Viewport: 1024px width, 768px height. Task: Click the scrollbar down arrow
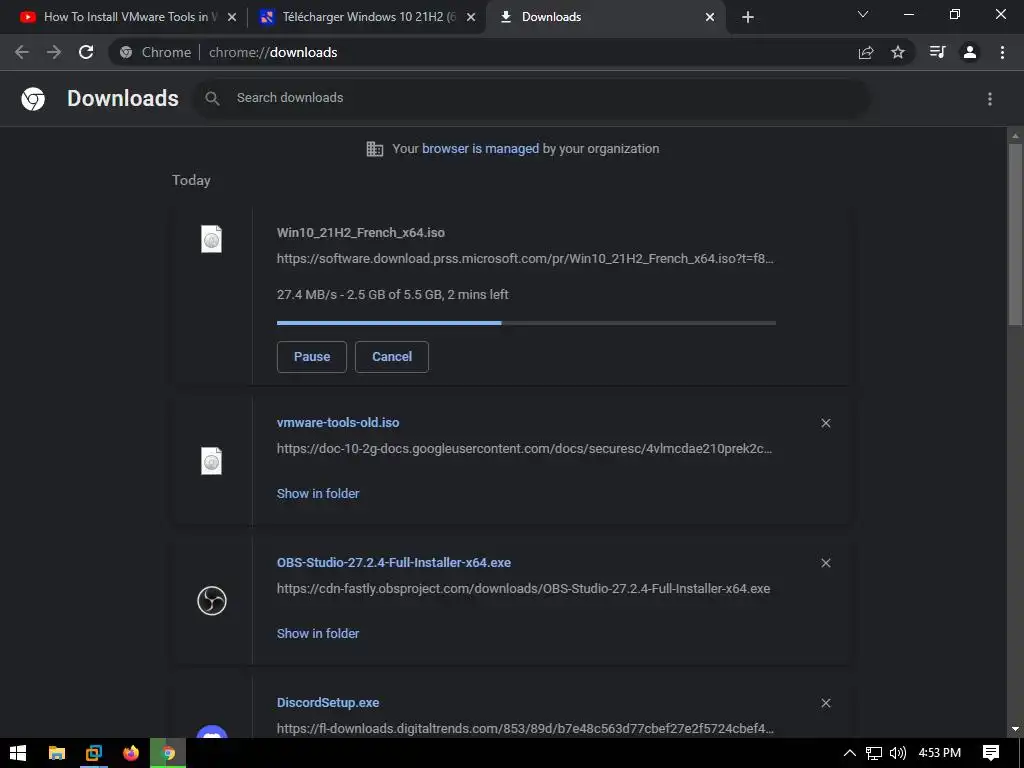coord(1015,728)
